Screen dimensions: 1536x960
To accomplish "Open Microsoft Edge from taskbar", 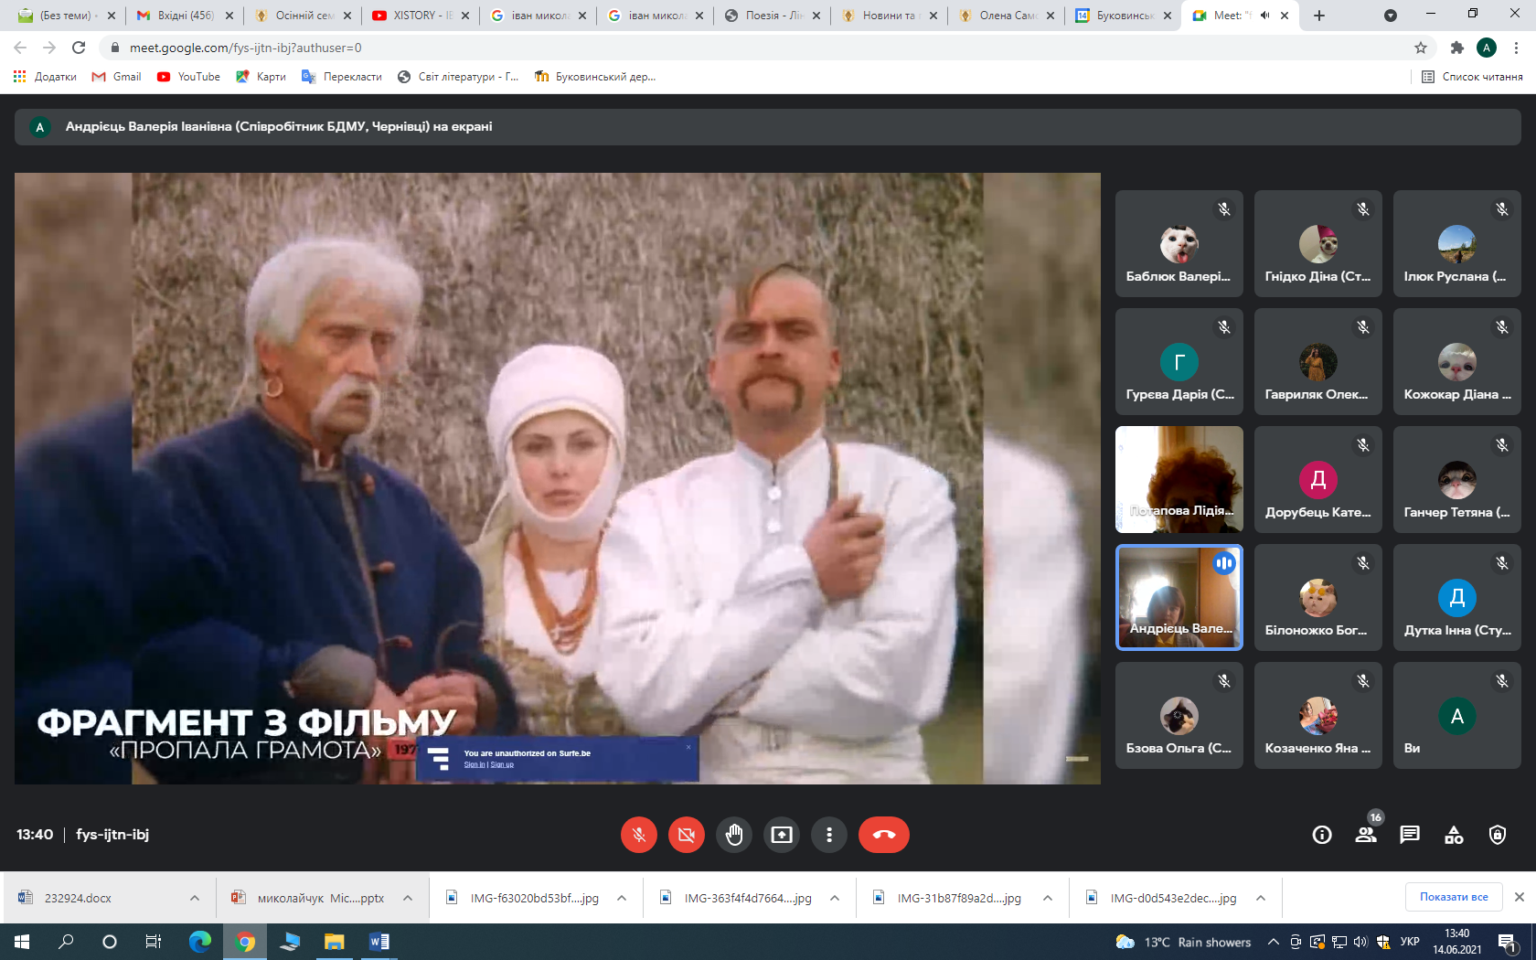I will tap(200, 941).
